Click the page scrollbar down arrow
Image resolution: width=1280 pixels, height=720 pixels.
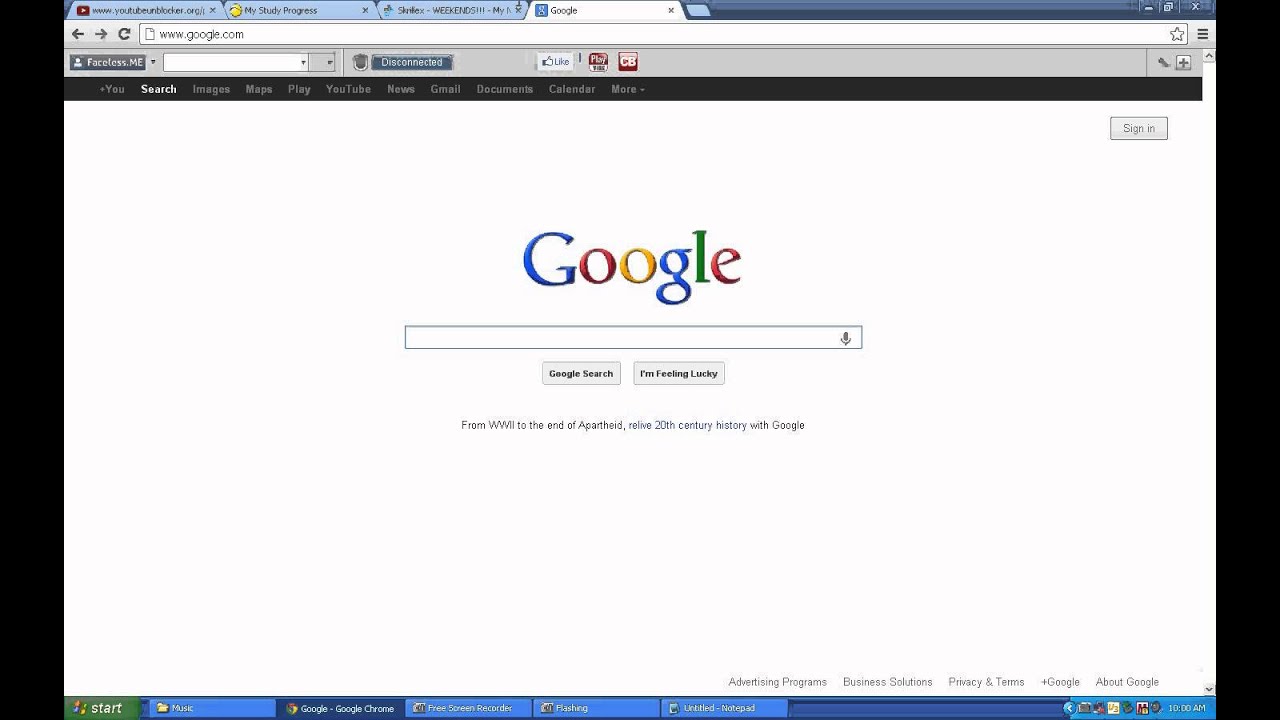click(1209, 689)
